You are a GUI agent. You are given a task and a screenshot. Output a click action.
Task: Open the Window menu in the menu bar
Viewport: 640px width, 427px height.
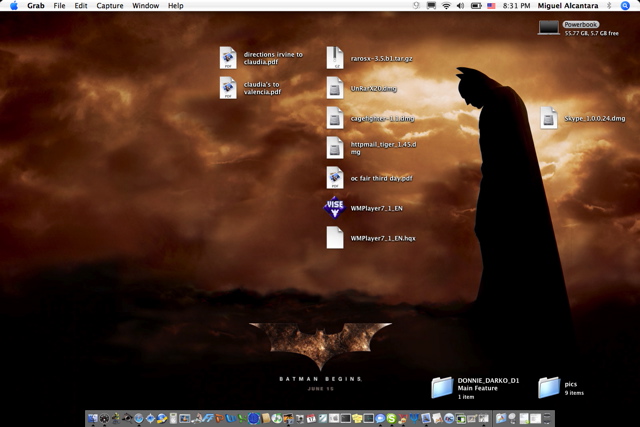coord(145,6)
